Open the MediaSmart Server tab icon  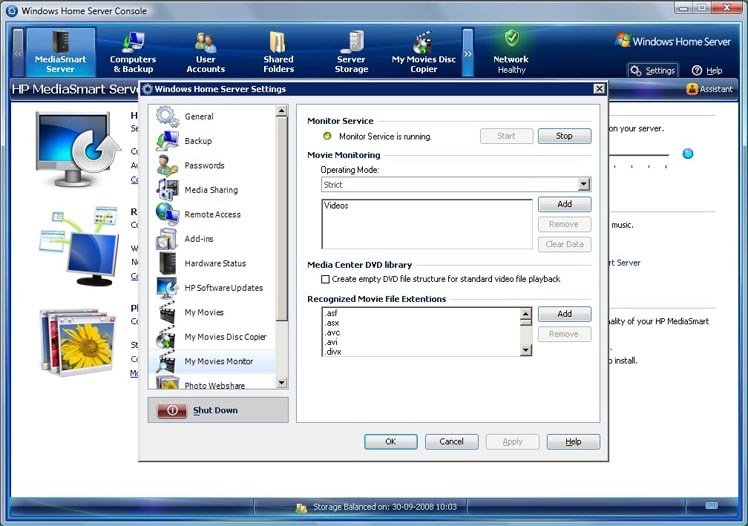[x=61, y=41]
